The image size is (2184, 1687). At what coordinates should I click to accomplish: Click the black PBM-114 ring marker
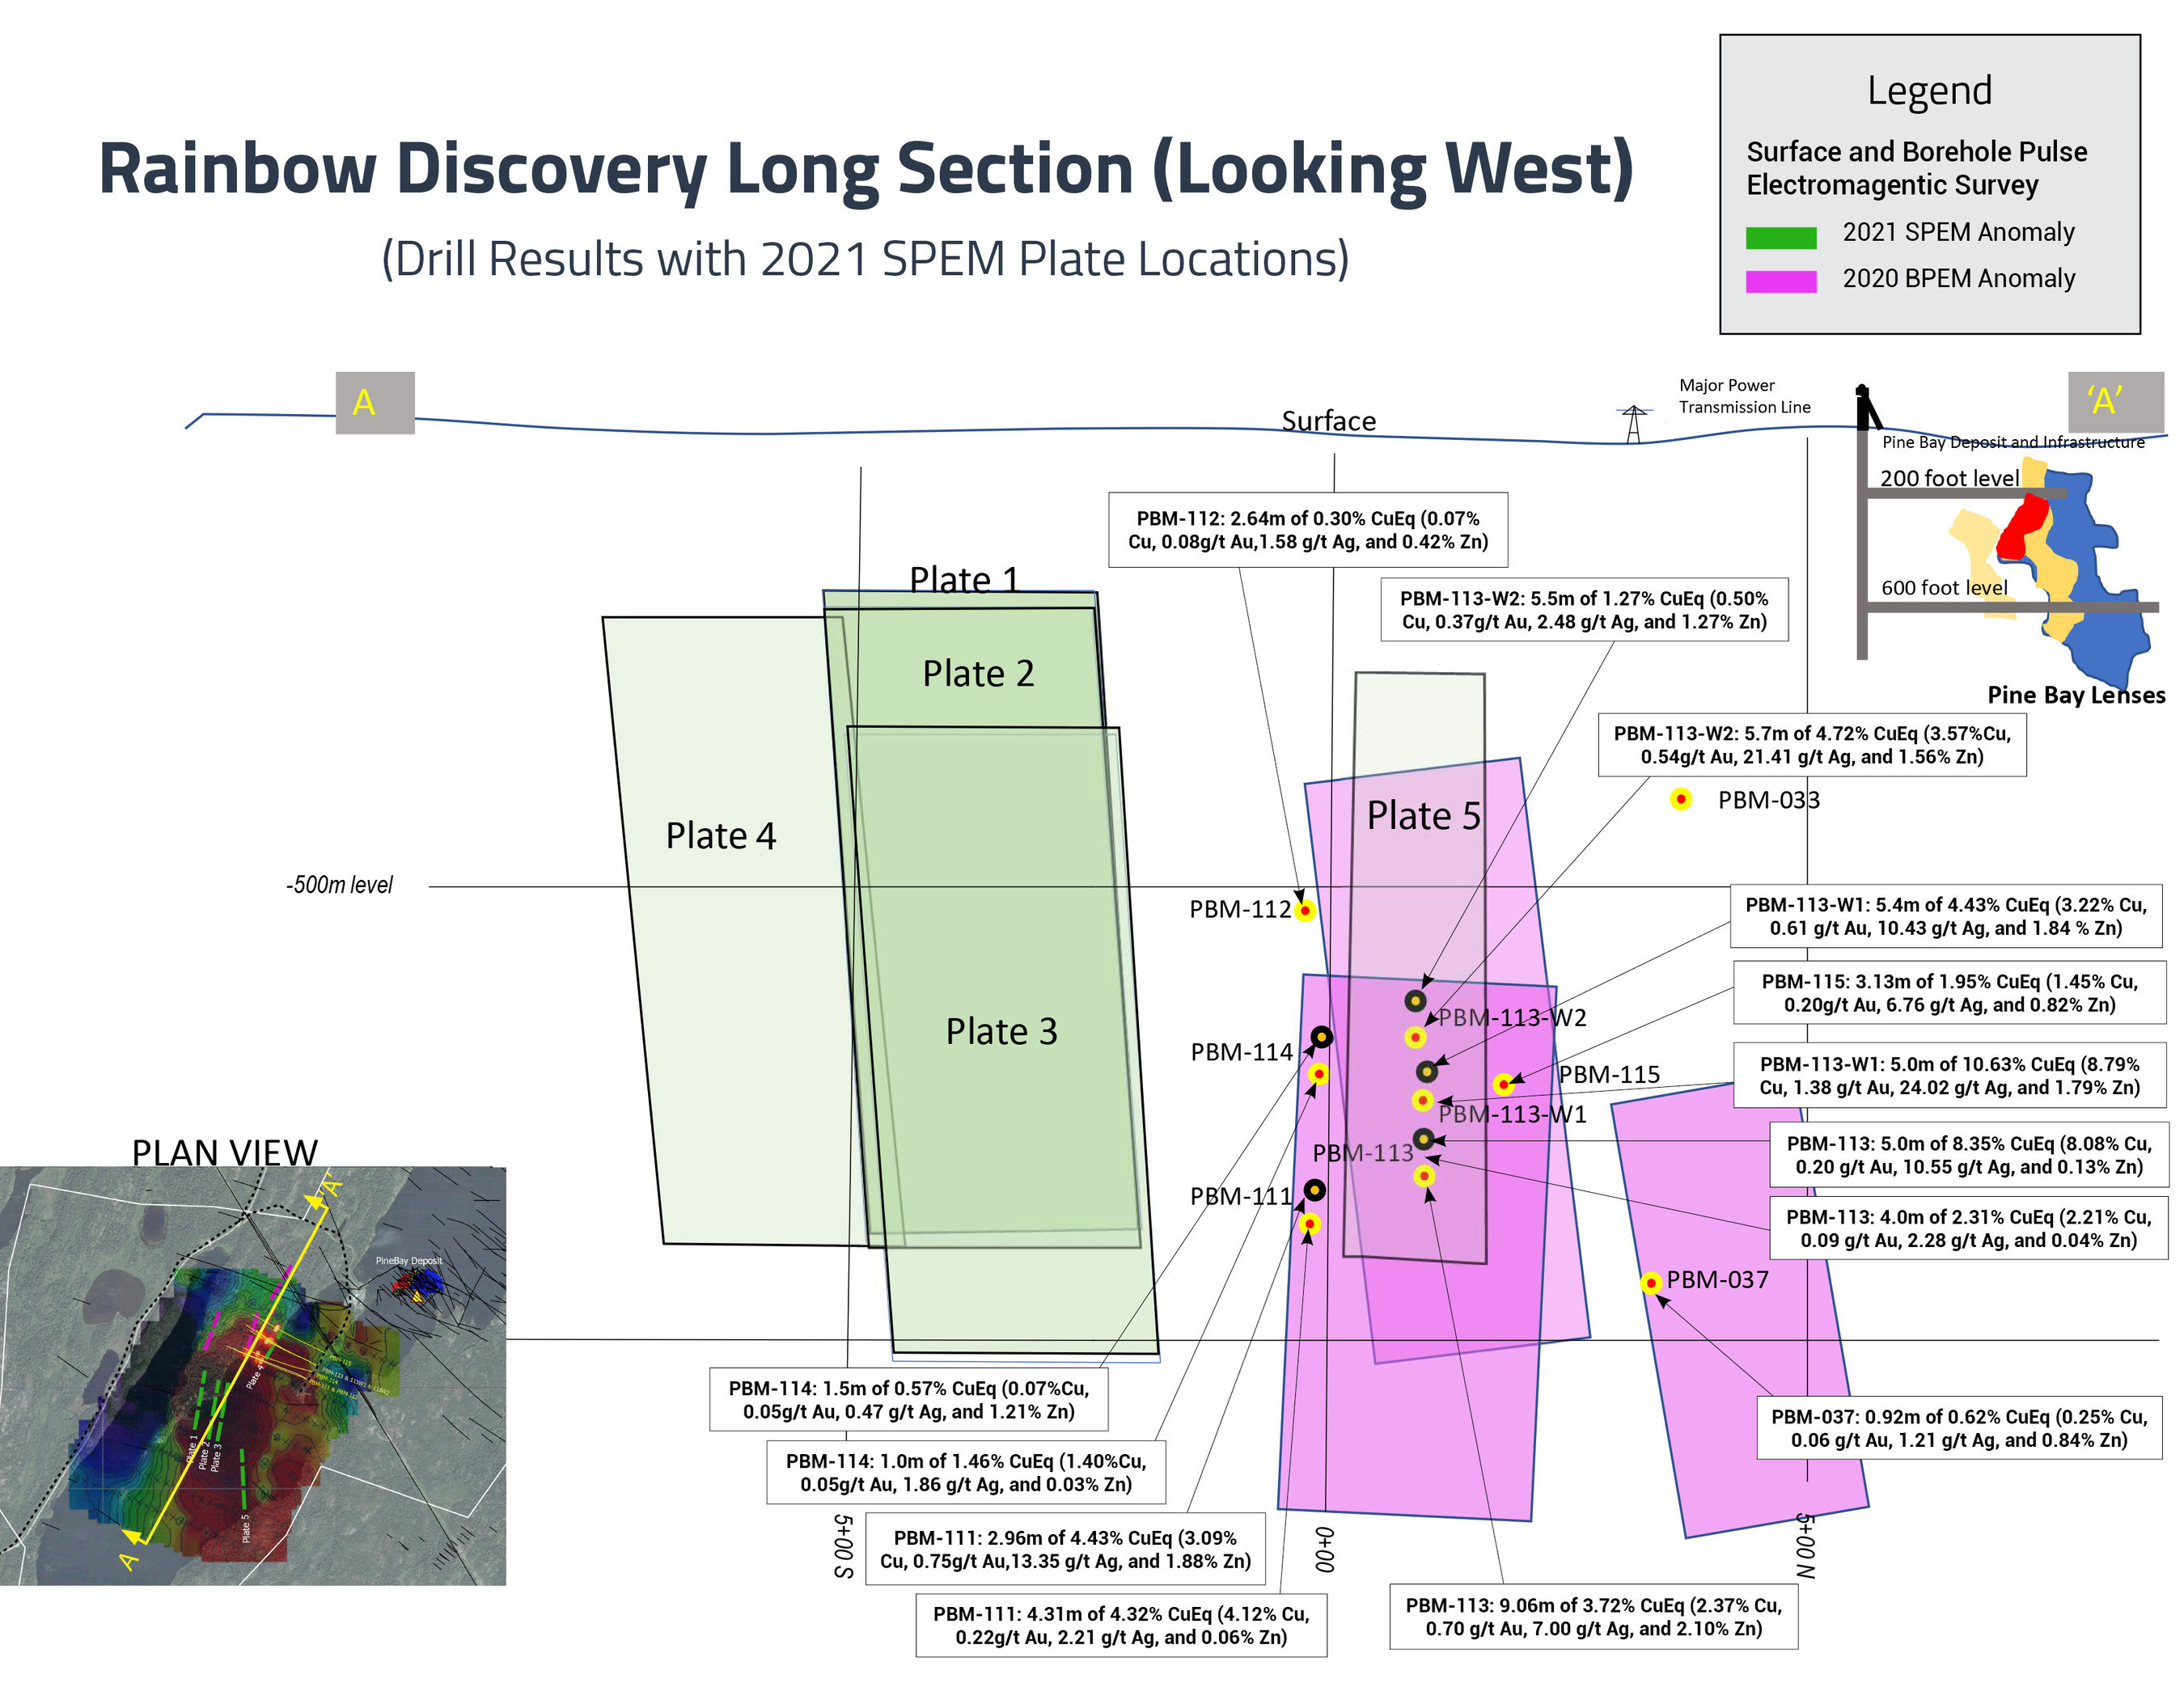(x=1322, y=1037)
